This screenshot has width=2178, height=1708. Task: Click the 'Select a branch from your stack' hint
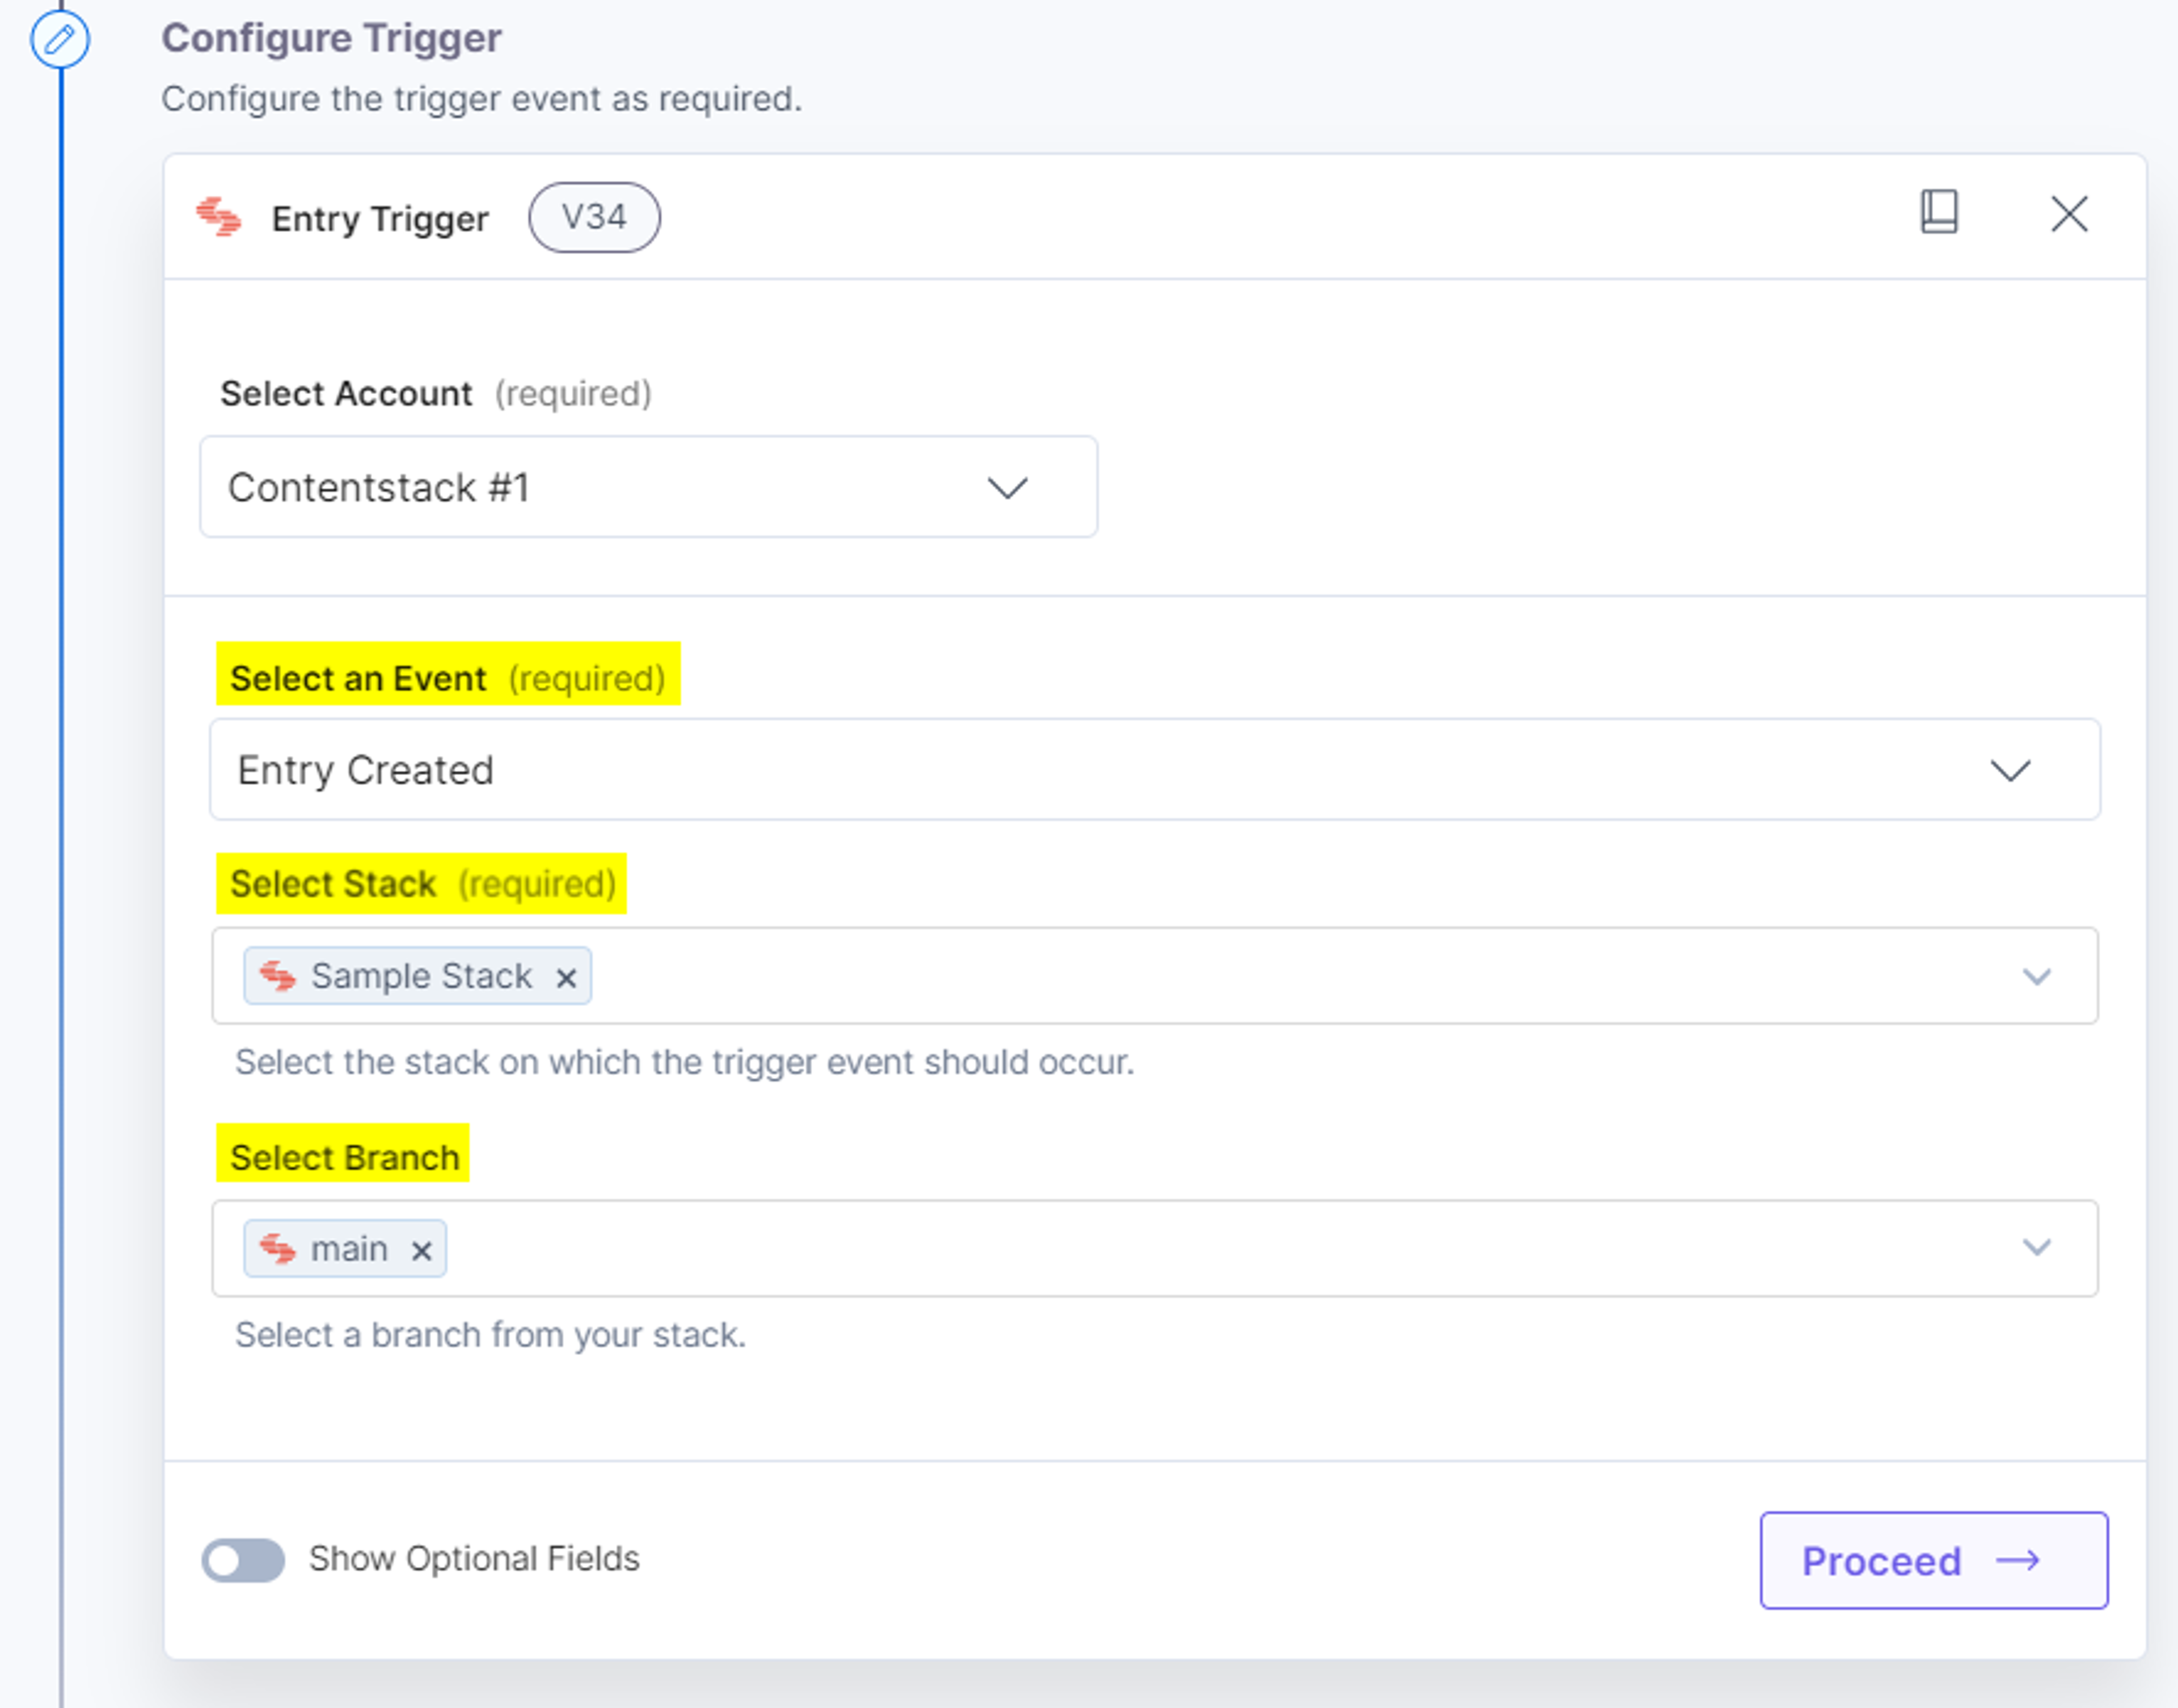pos(491,1335)
